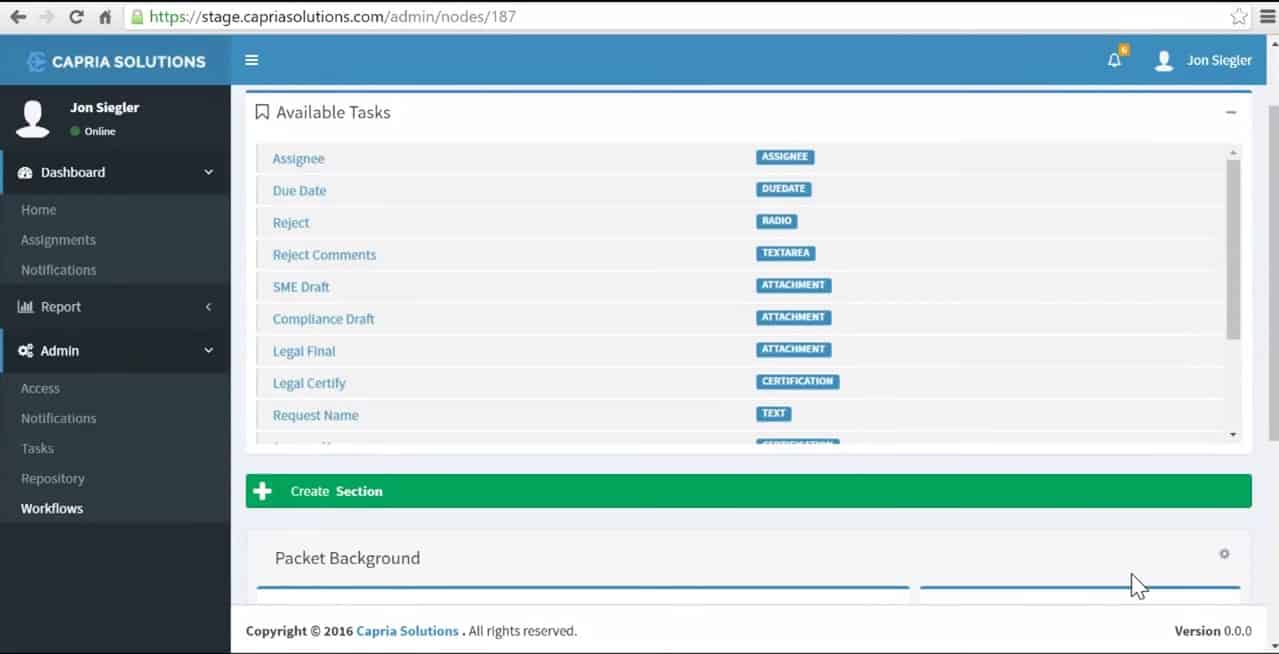Open Packet Background settings gear
1279x654 pixels.
(x=1224, y=554)
